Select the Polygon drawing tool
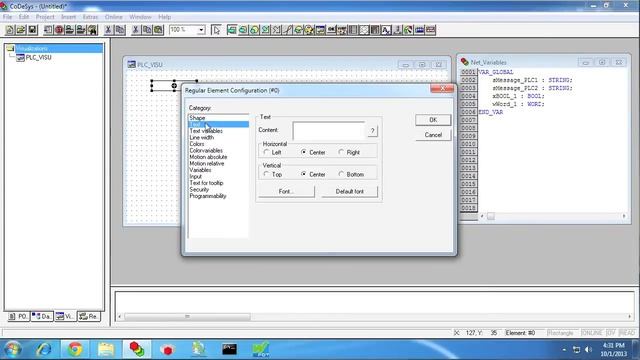Viewport: 640px width, 360px height. click(265, 30)
